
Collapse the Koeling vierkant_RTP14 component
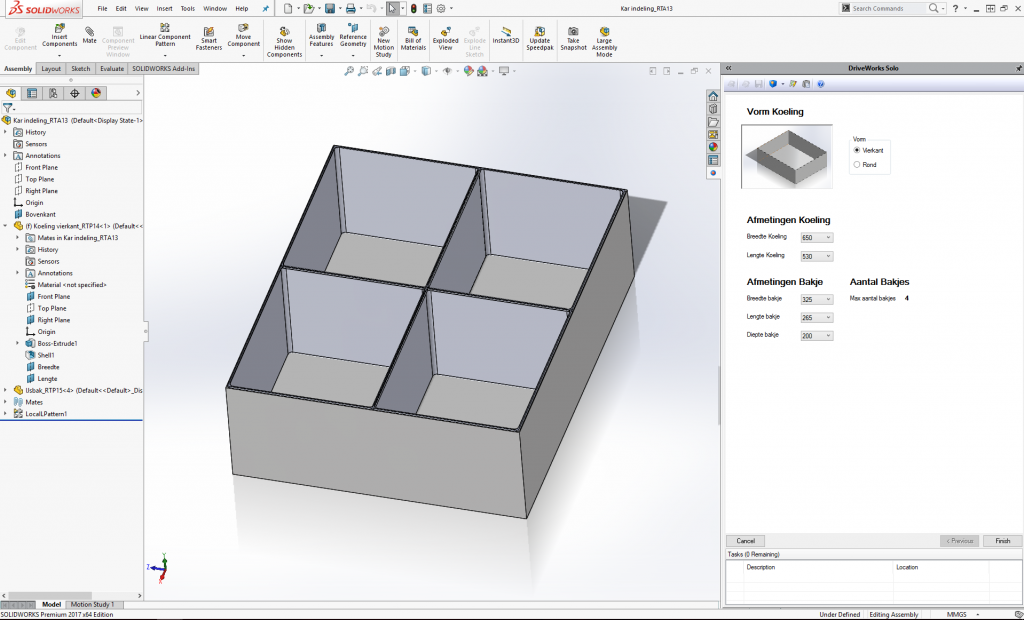pyautogui.click(x=5, y=226)
